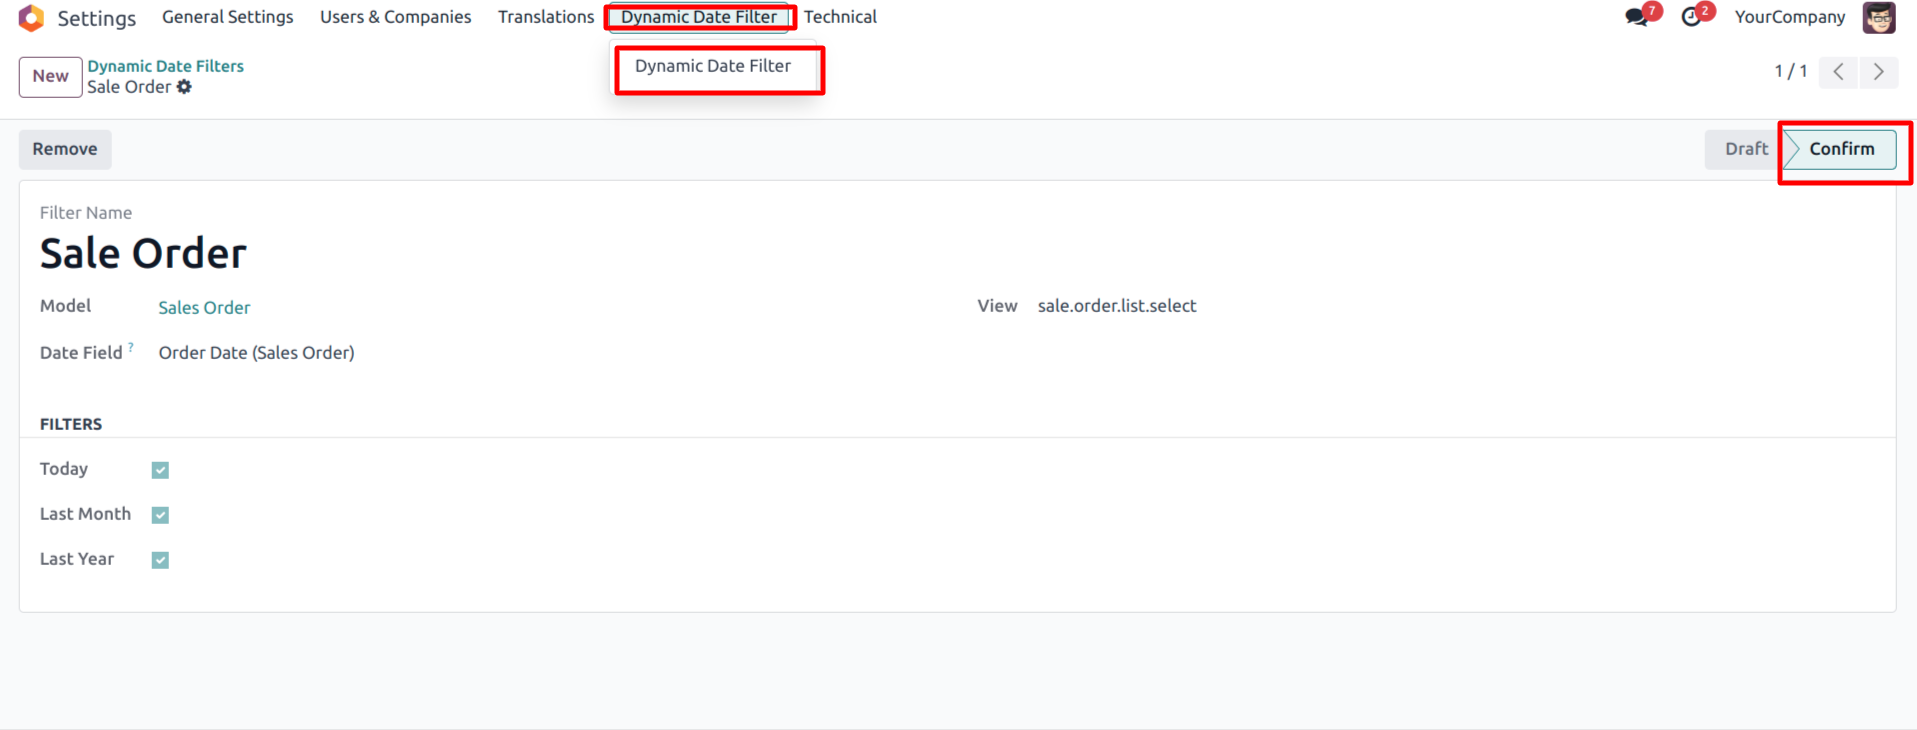Click the Today label text
1917x730 pixels.
(64, 469)
